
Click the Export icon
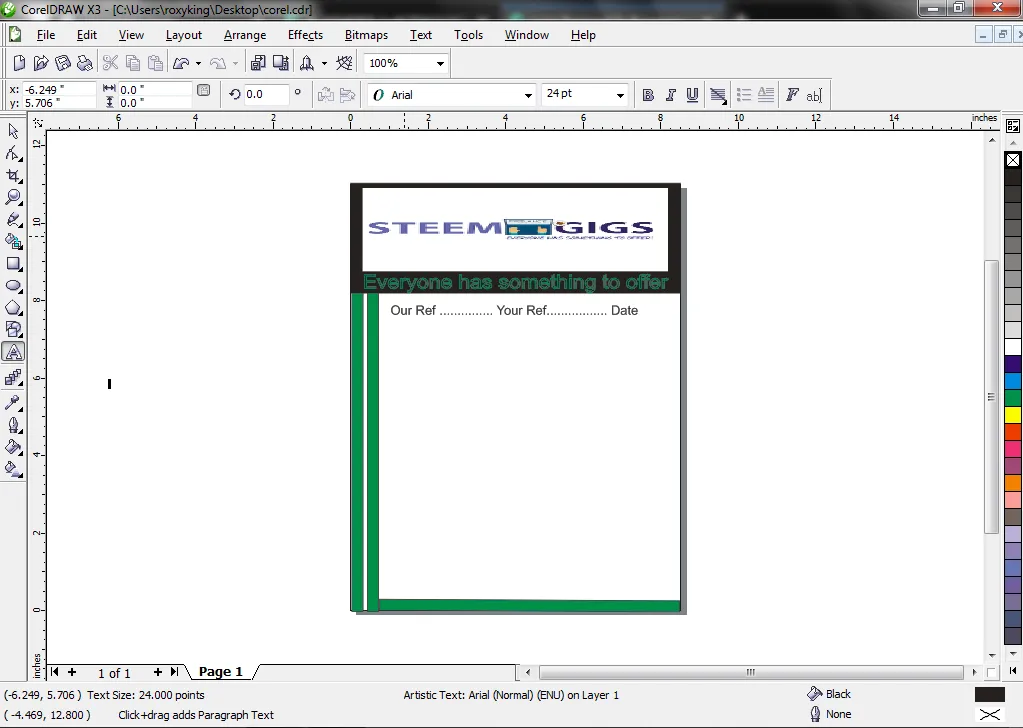point(281,63)
